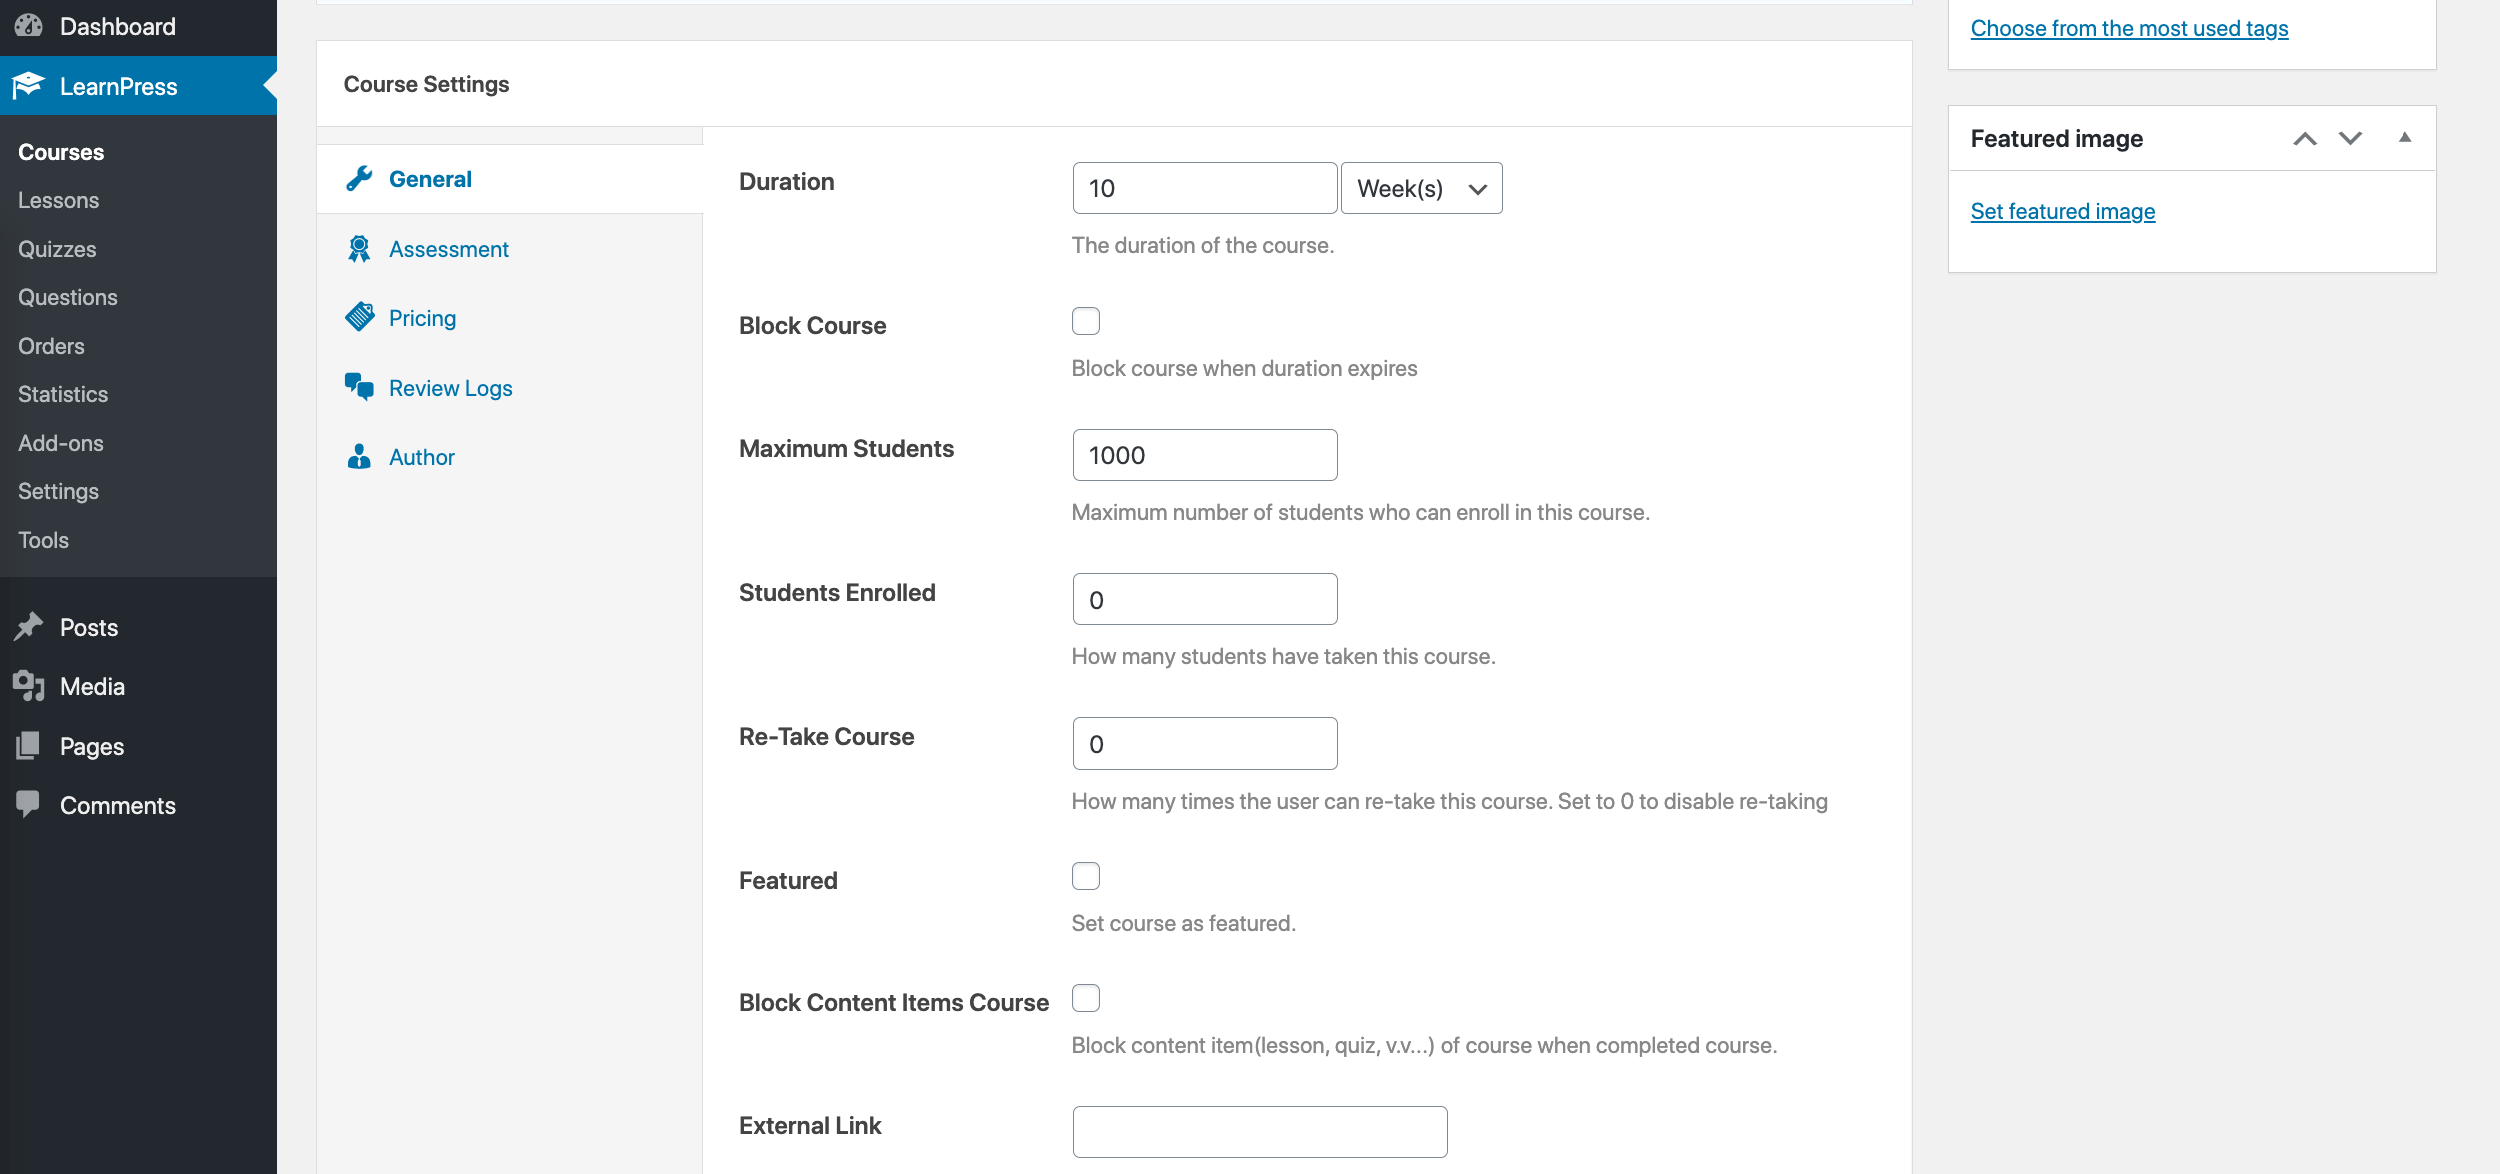The image size is (2500, 1174).
Task: Open the Posts menu
Action: tap(138, 627)
